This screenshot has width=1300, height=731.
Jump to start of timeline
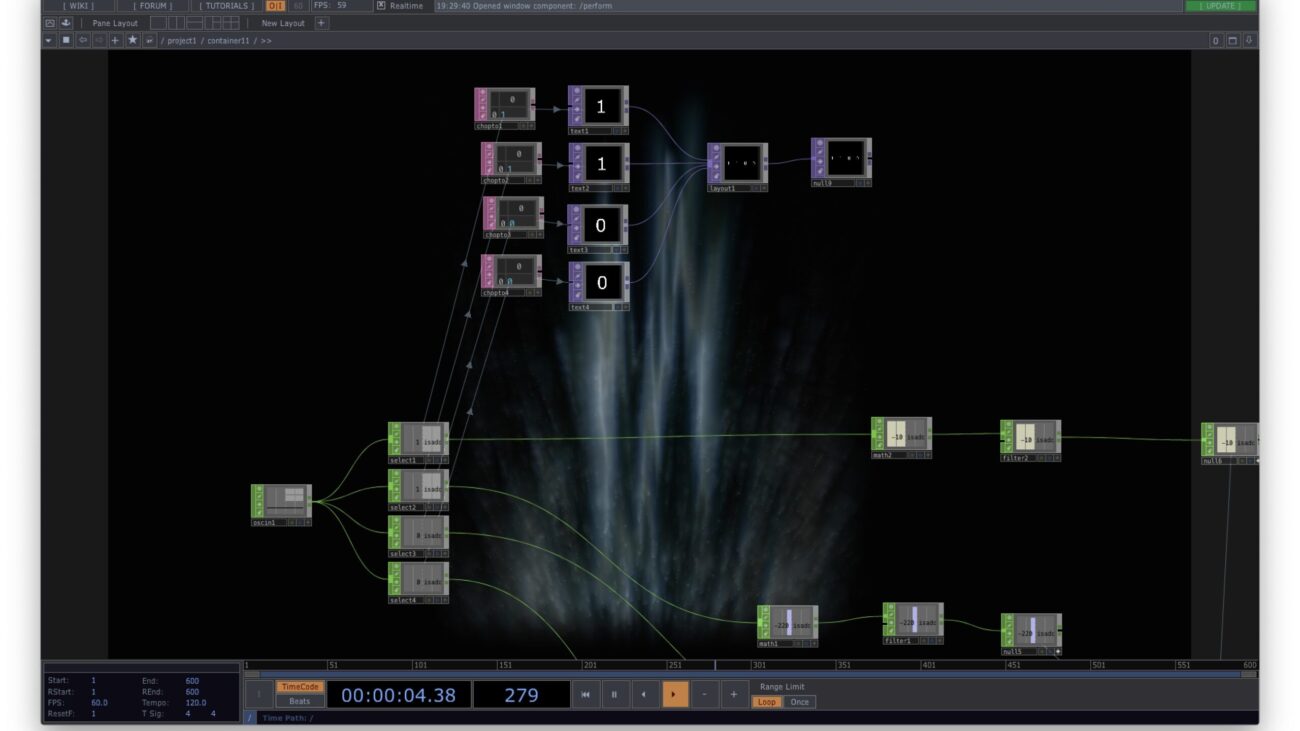(x=585, y=694)
